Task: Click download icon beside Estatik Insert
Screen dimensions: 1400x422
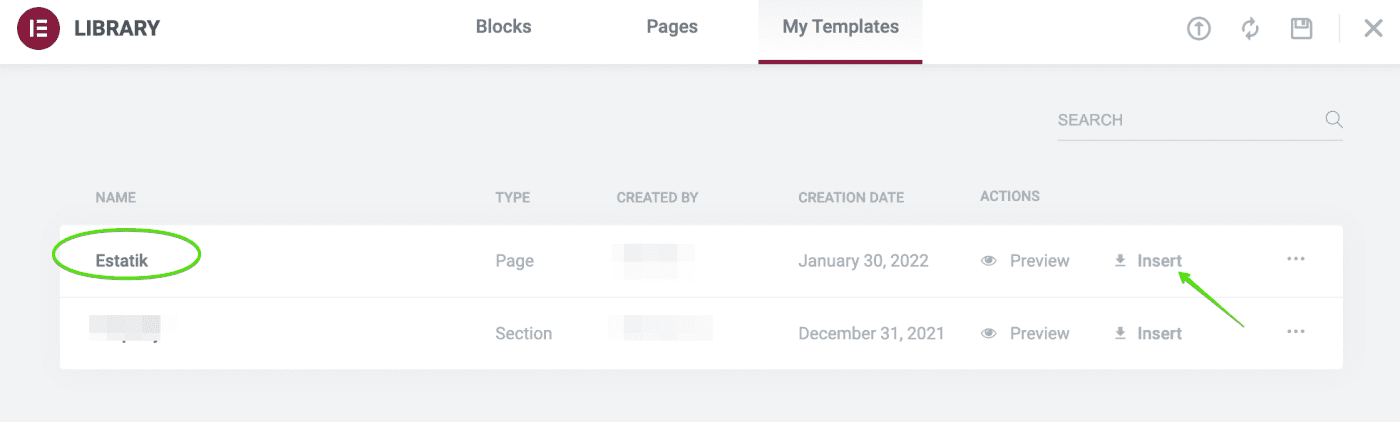Action: [x=1120, y=261]
